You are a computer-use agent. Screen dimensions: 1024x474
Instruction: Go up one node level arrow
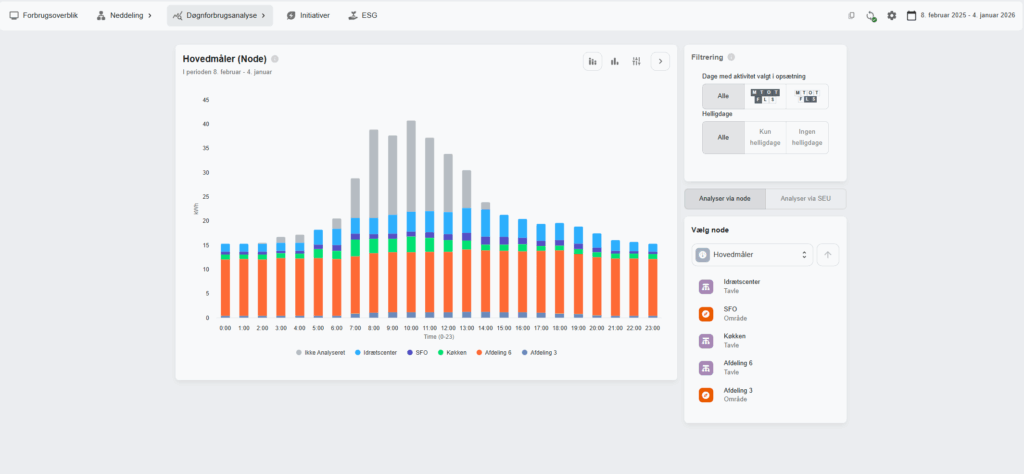828,255
